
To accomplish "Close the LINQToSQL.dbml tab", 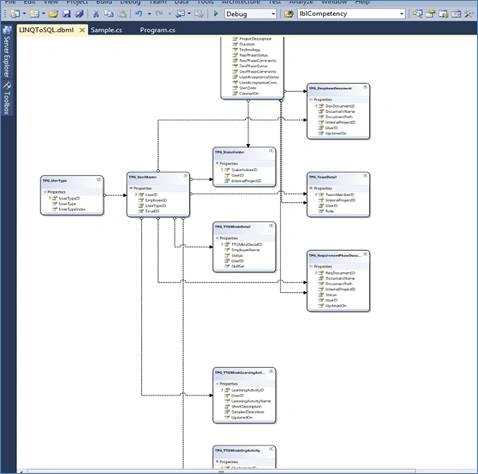I will click(82, 30).
